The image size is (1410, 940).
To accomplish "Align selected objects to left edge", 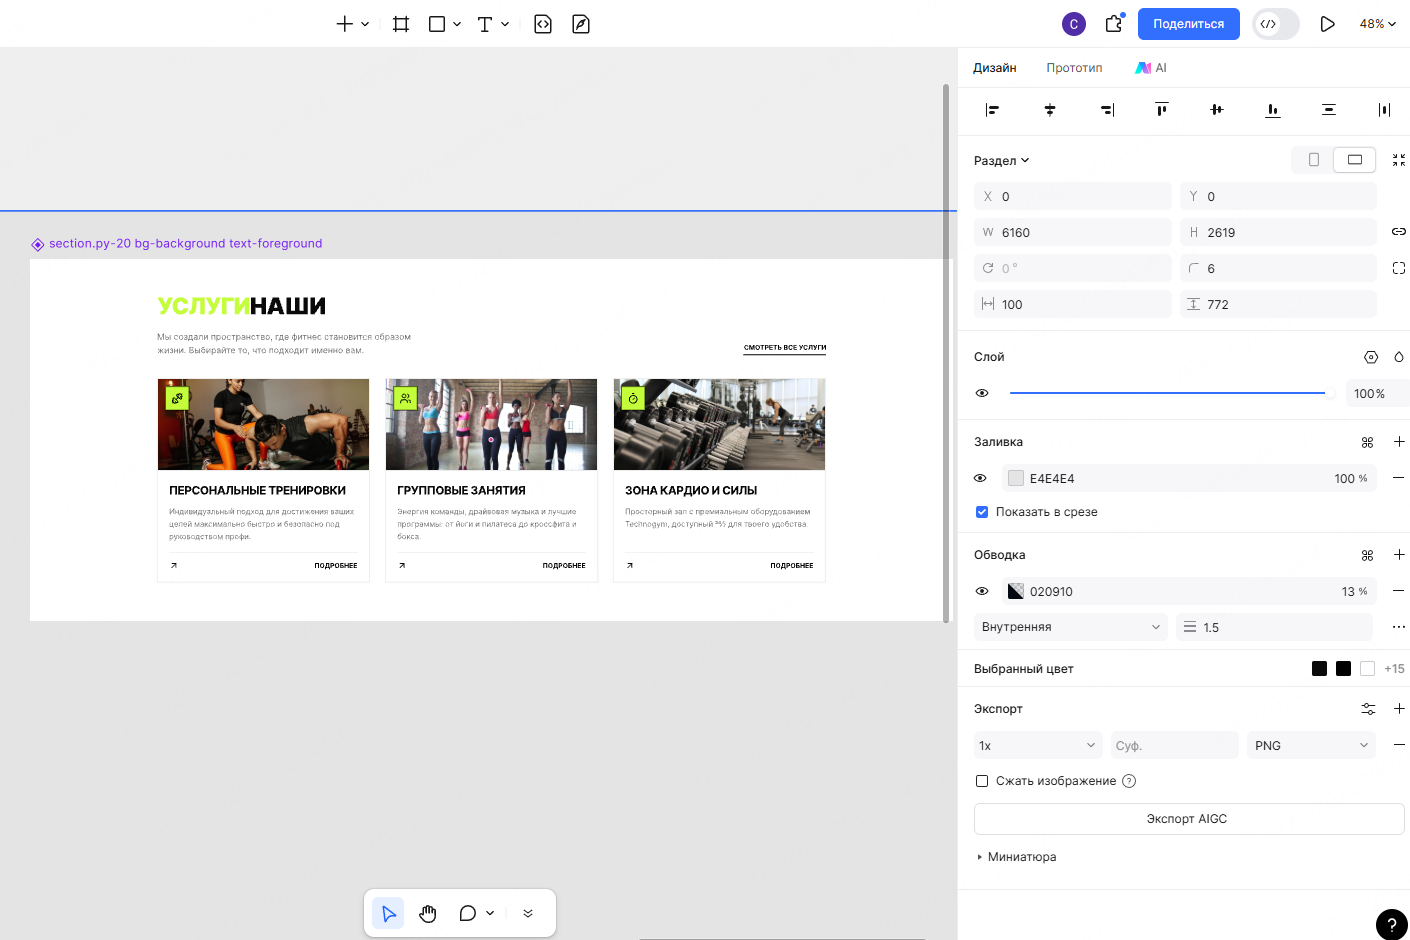I will pos(993,110).
